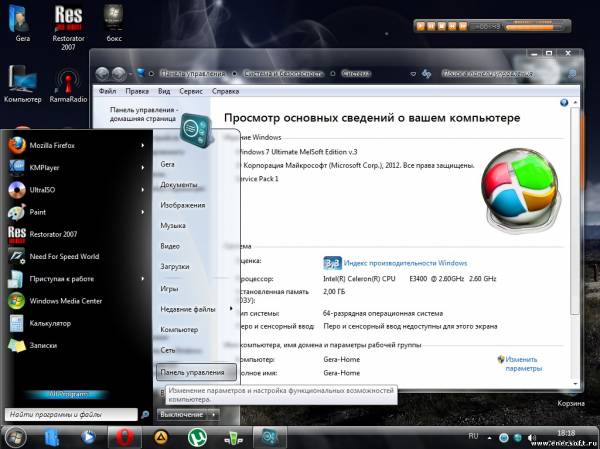This screenshot has width=600, height=449.
Task: Open the volume speaker tray icon
Action: 532,438
